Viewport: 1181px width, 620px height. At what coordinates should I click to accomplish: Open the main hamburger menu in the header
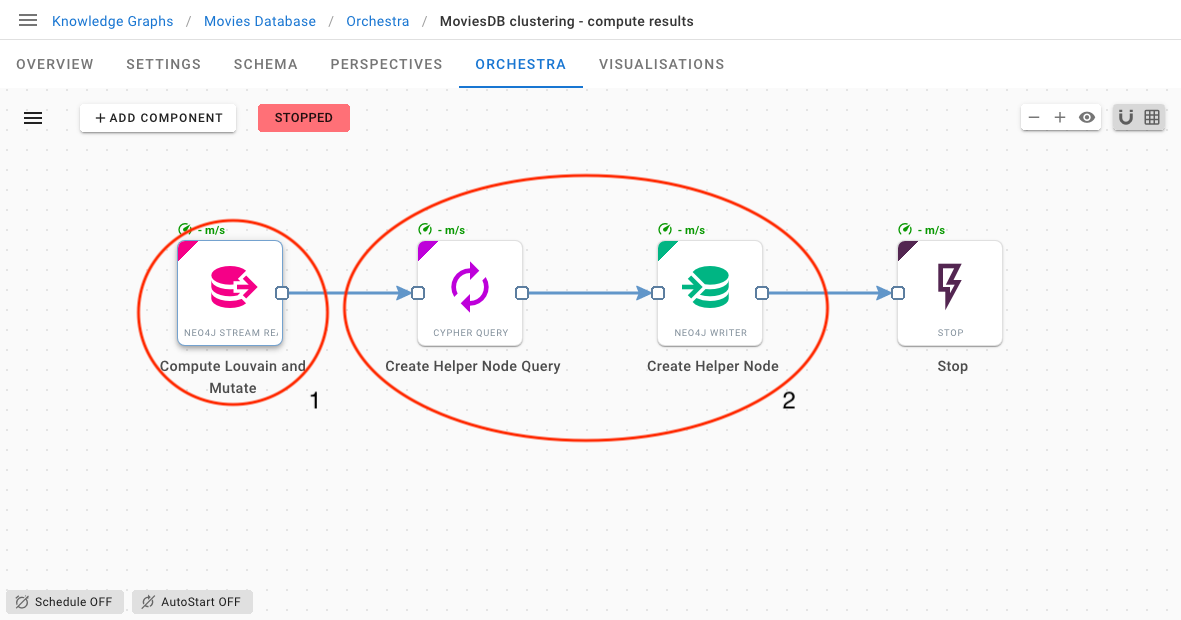28,20
